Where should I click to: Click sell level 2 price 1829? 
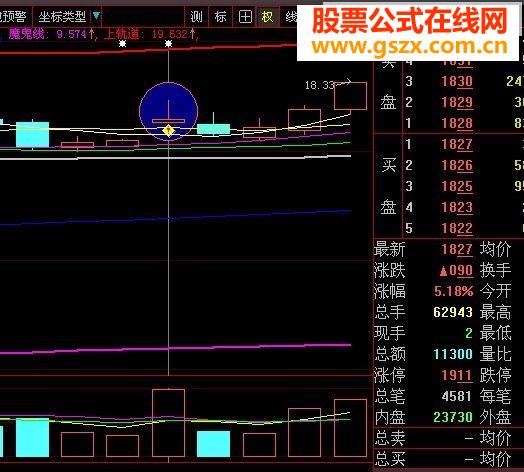[x=457, y=102]
